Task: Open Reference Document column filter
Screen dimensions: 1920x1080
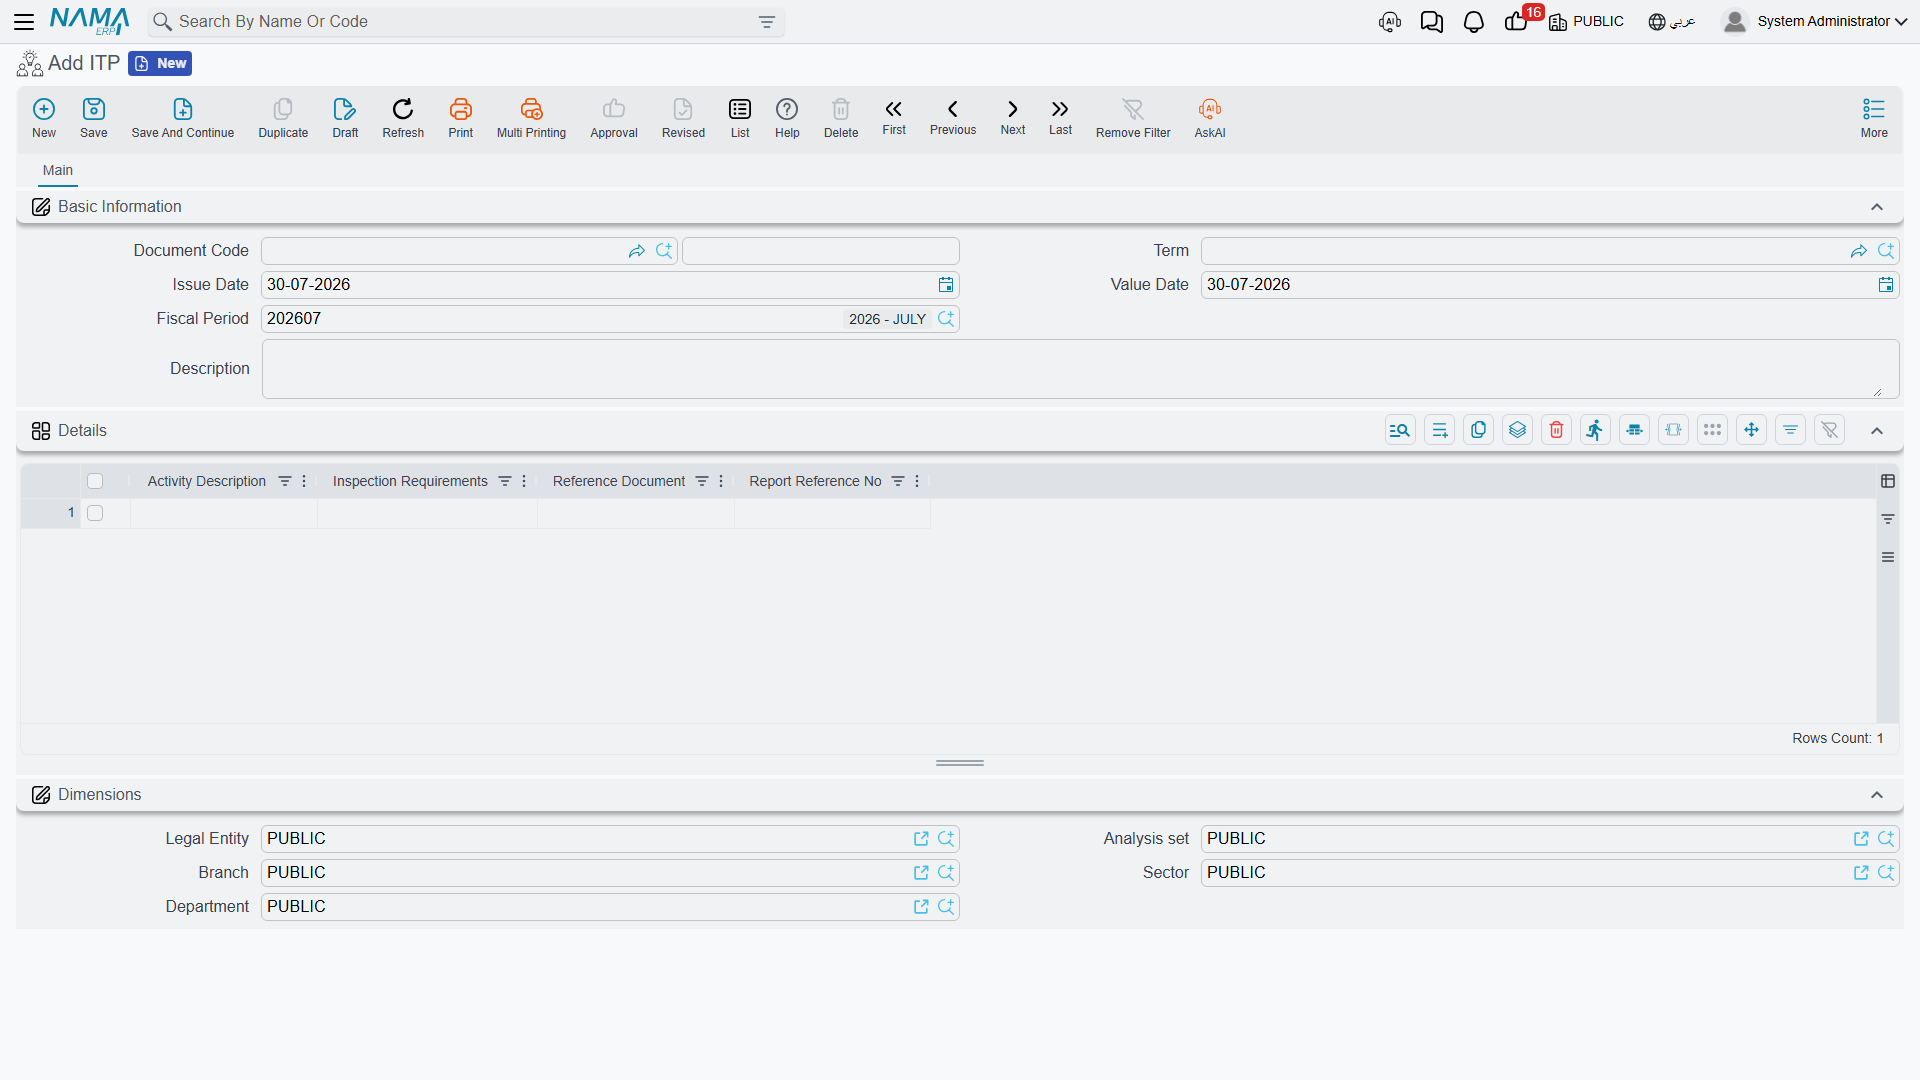Action: [702, 481]
